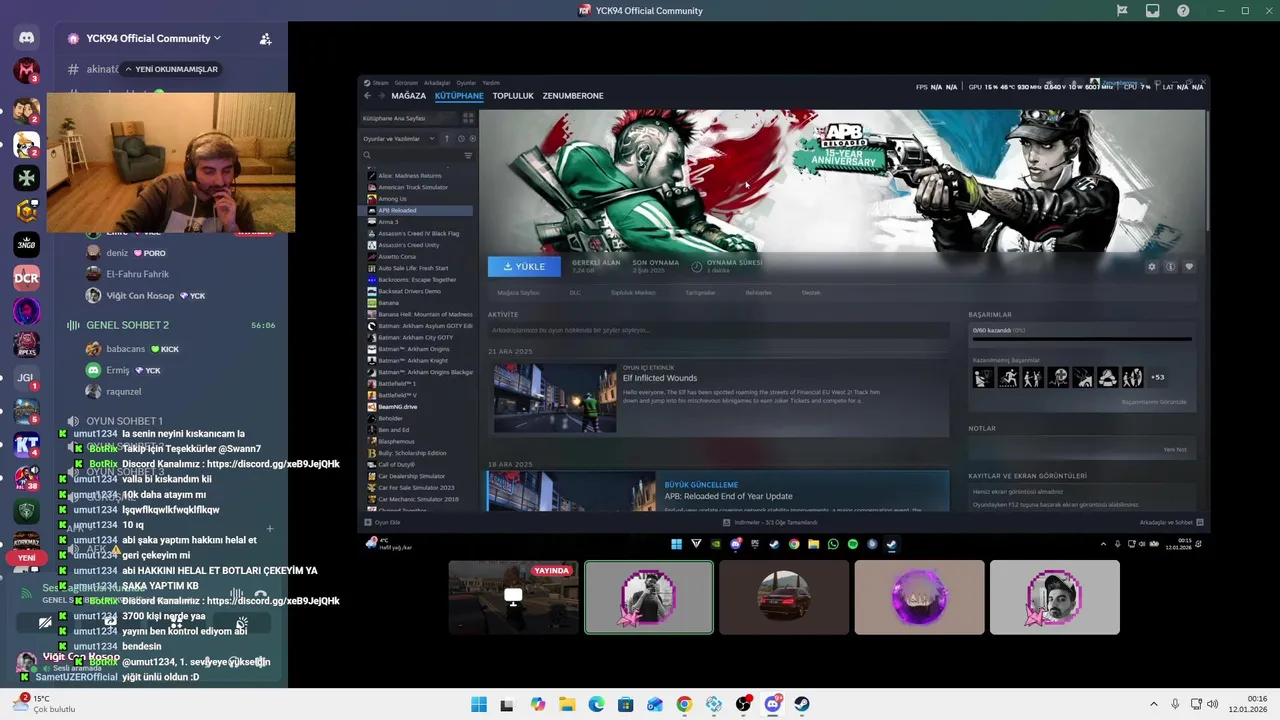The image size is (1280, 720).
Task: Select American Truck Simulator in library
Action: click(x=413, y=187)
